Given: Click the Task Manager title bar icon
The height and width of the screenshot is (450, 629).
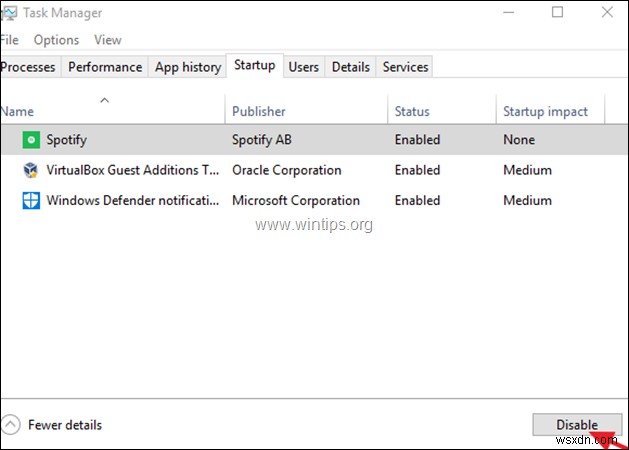Looking at the screenshot, I should click(x=8, y=13).
